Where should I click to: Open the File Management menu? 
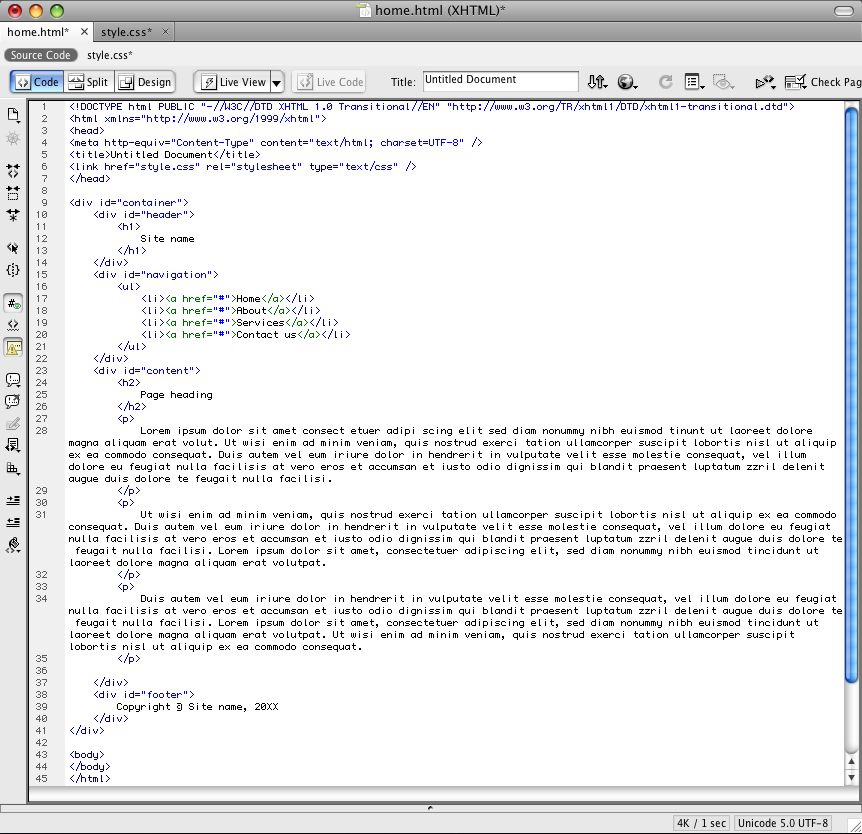coord(598,82)
